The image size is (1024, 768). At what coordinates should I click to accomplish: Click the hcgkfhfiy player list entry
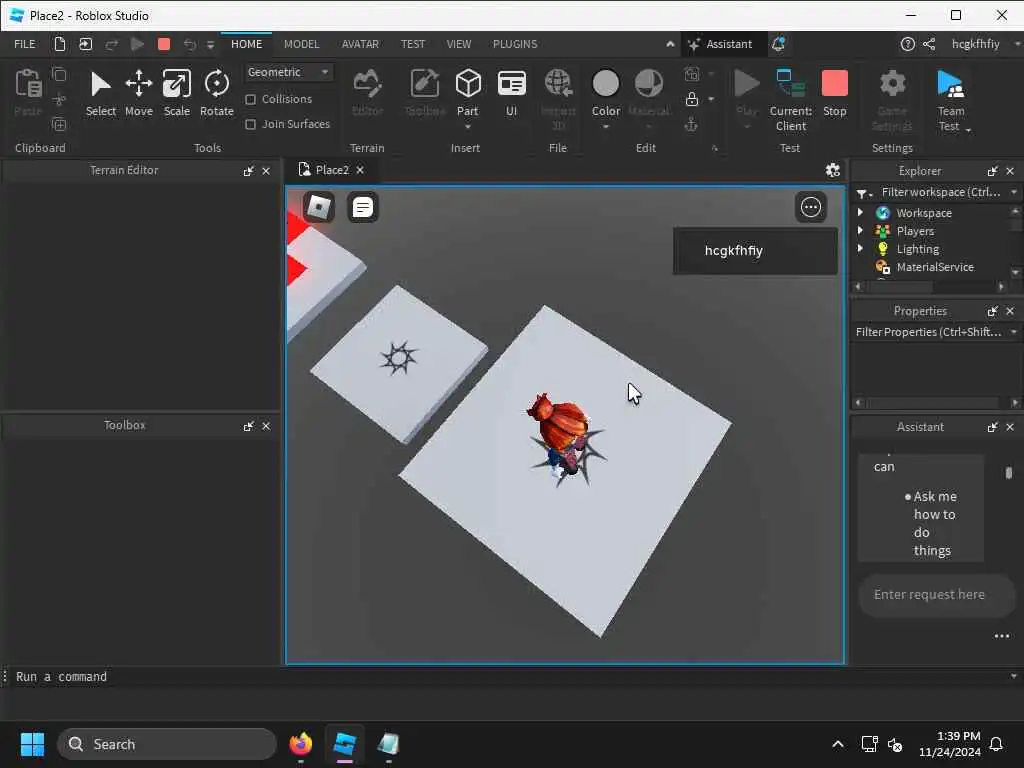(755, 251)
